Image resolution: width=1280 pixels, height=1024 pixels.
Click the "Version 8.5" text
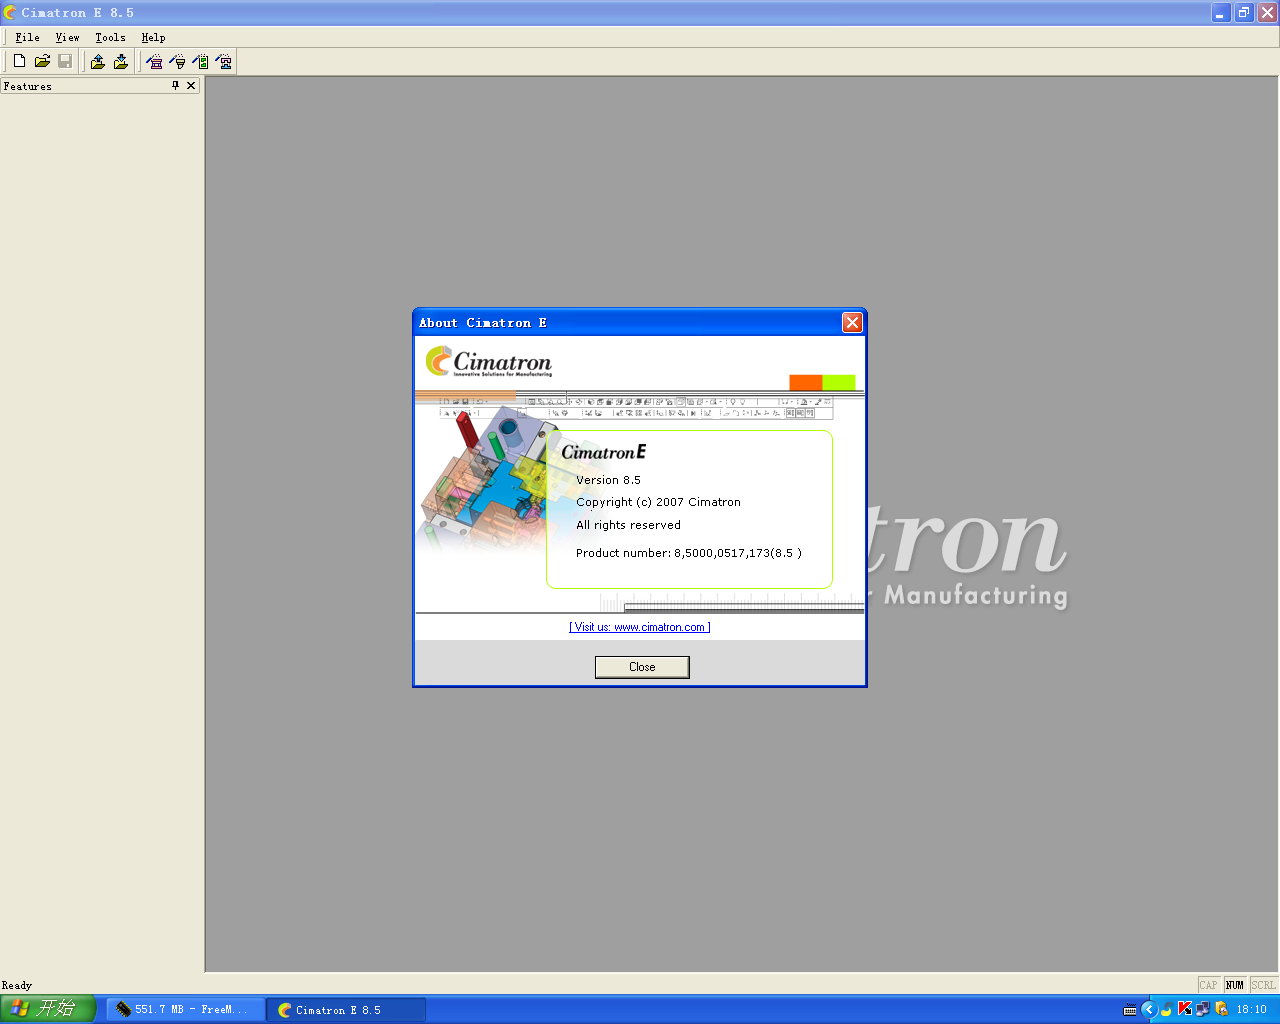[x=608, y=480]
